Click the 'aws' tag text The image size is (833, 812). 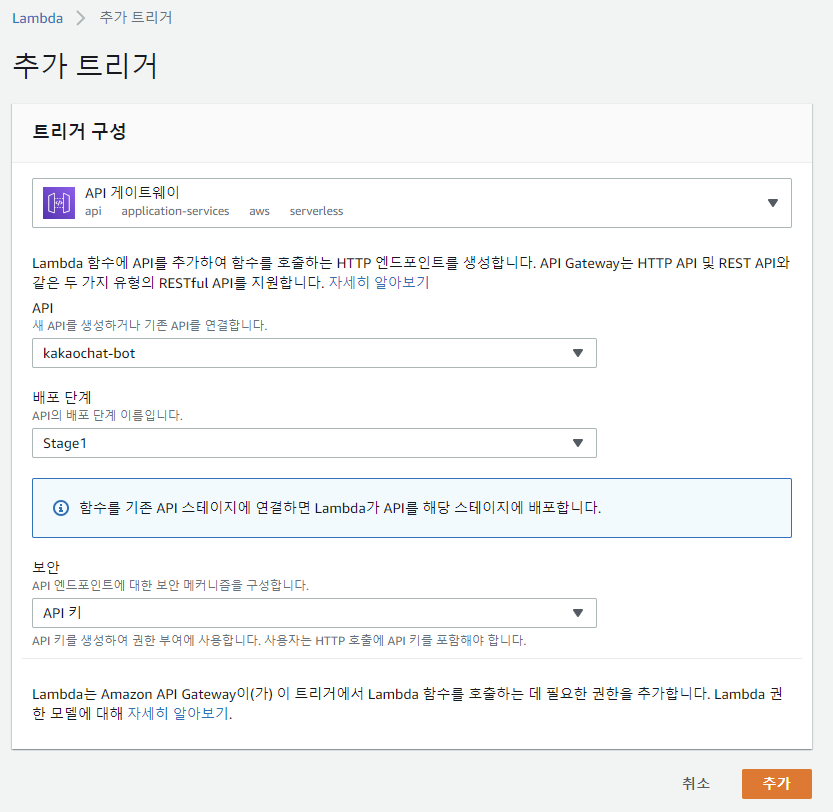[x=259, y=212]
